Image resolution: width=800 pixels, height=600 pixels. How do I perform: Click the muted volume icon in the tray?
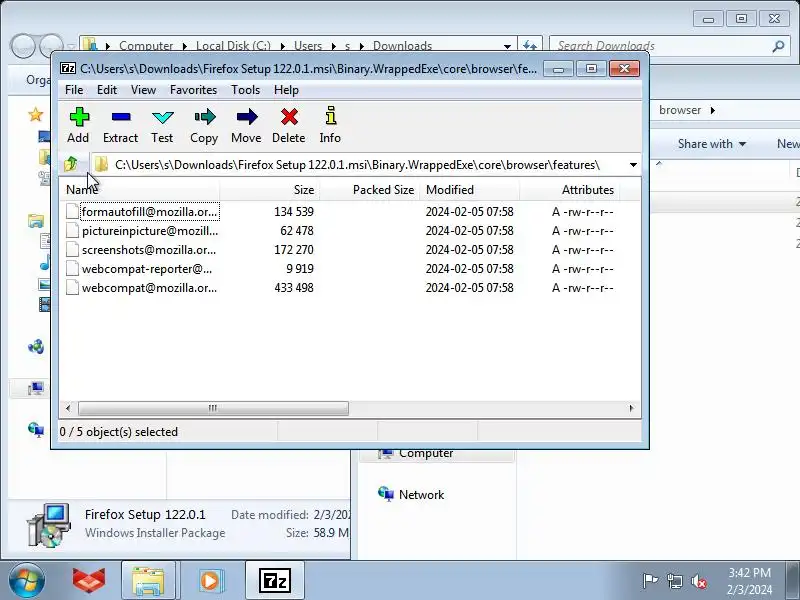(698, 581)
